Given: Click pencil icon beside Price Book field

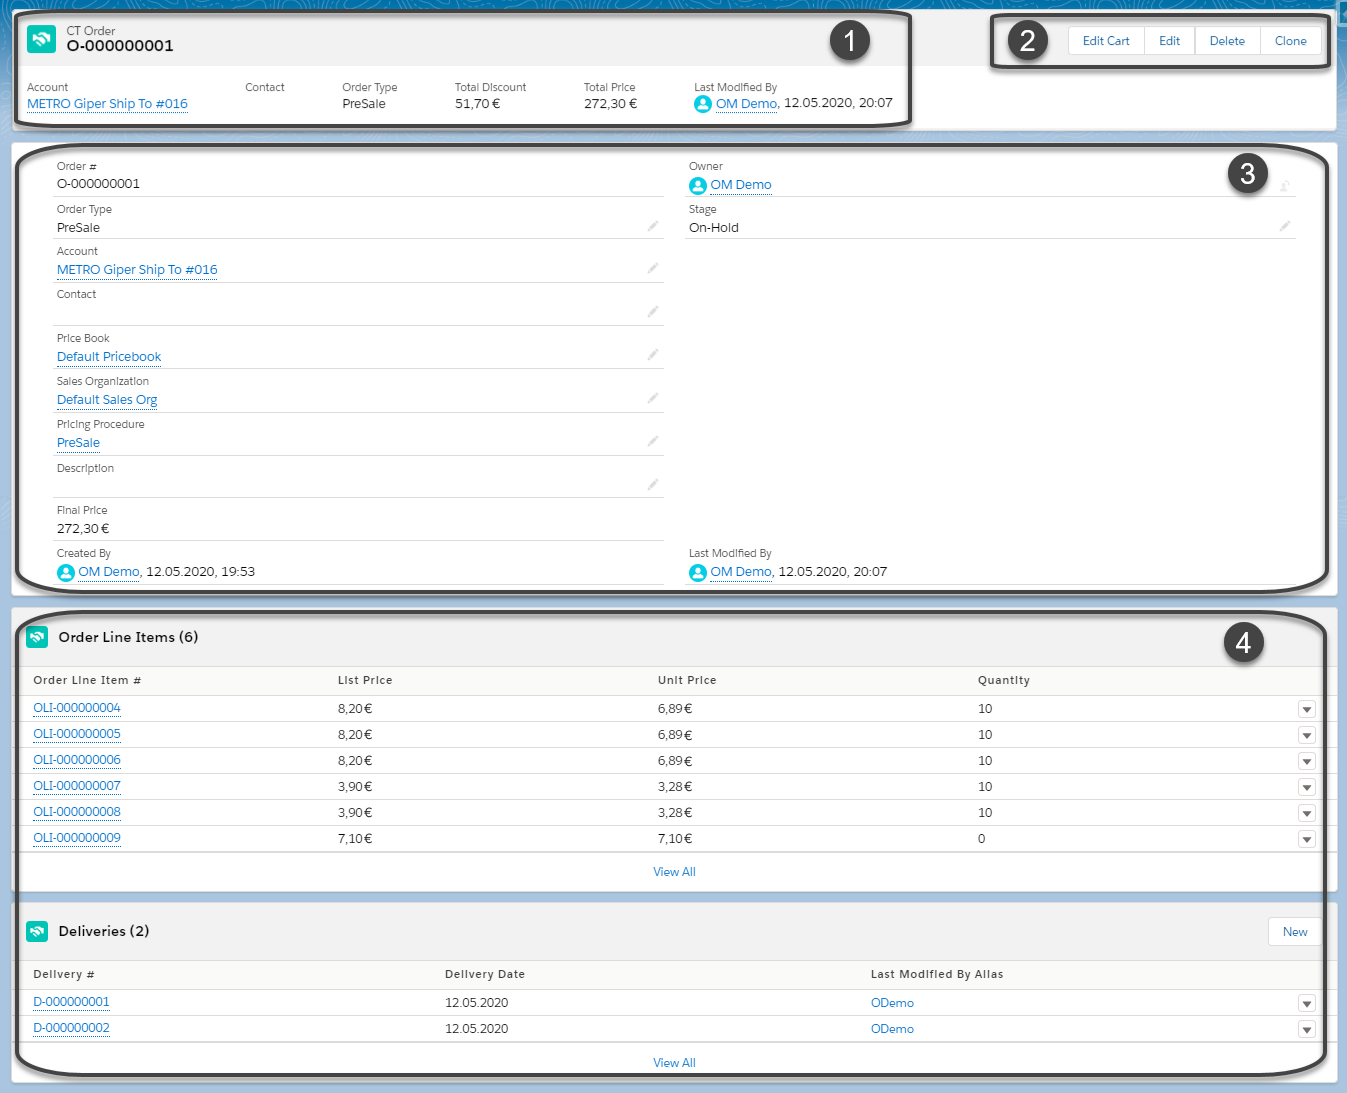Looking at the screenshot, I should [x=653, y=354].
